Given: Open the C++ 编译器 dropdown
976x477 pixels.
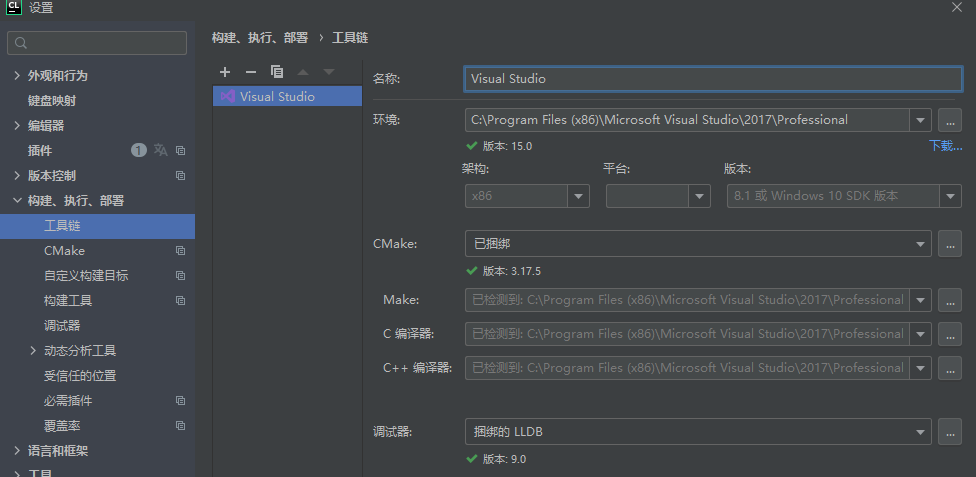Looking at the screenshot, I should [920, 367].
